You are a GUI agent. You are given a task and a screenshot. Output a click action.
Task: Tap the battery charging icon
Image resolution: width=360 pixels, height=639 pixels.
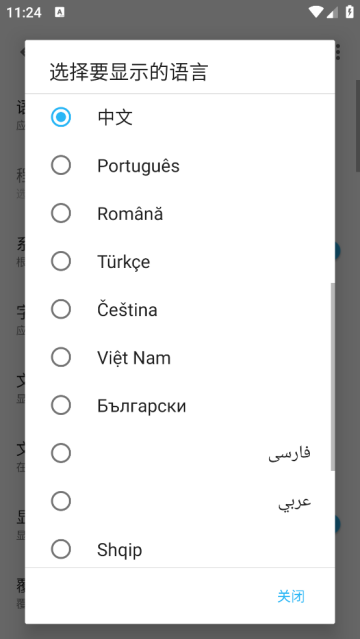click(349, 12)
